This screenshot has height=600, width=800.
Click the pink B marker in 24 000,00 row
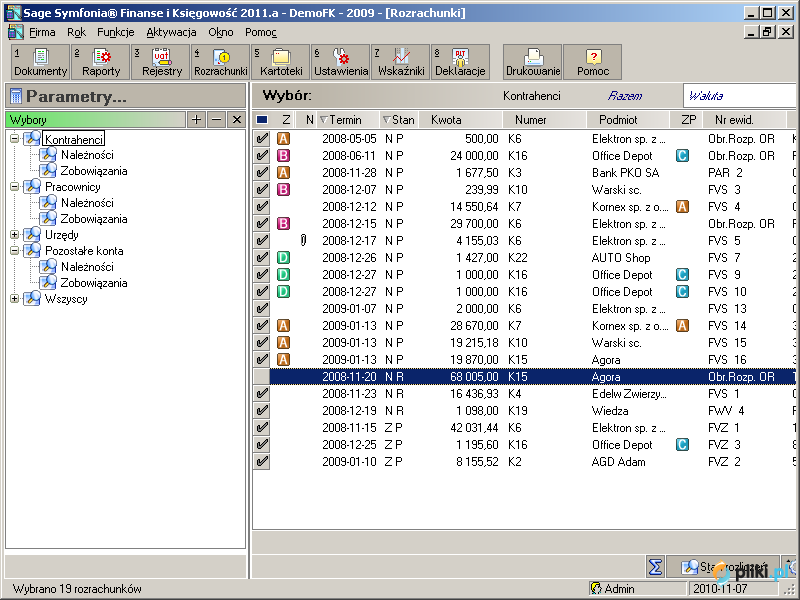(283, 156)
